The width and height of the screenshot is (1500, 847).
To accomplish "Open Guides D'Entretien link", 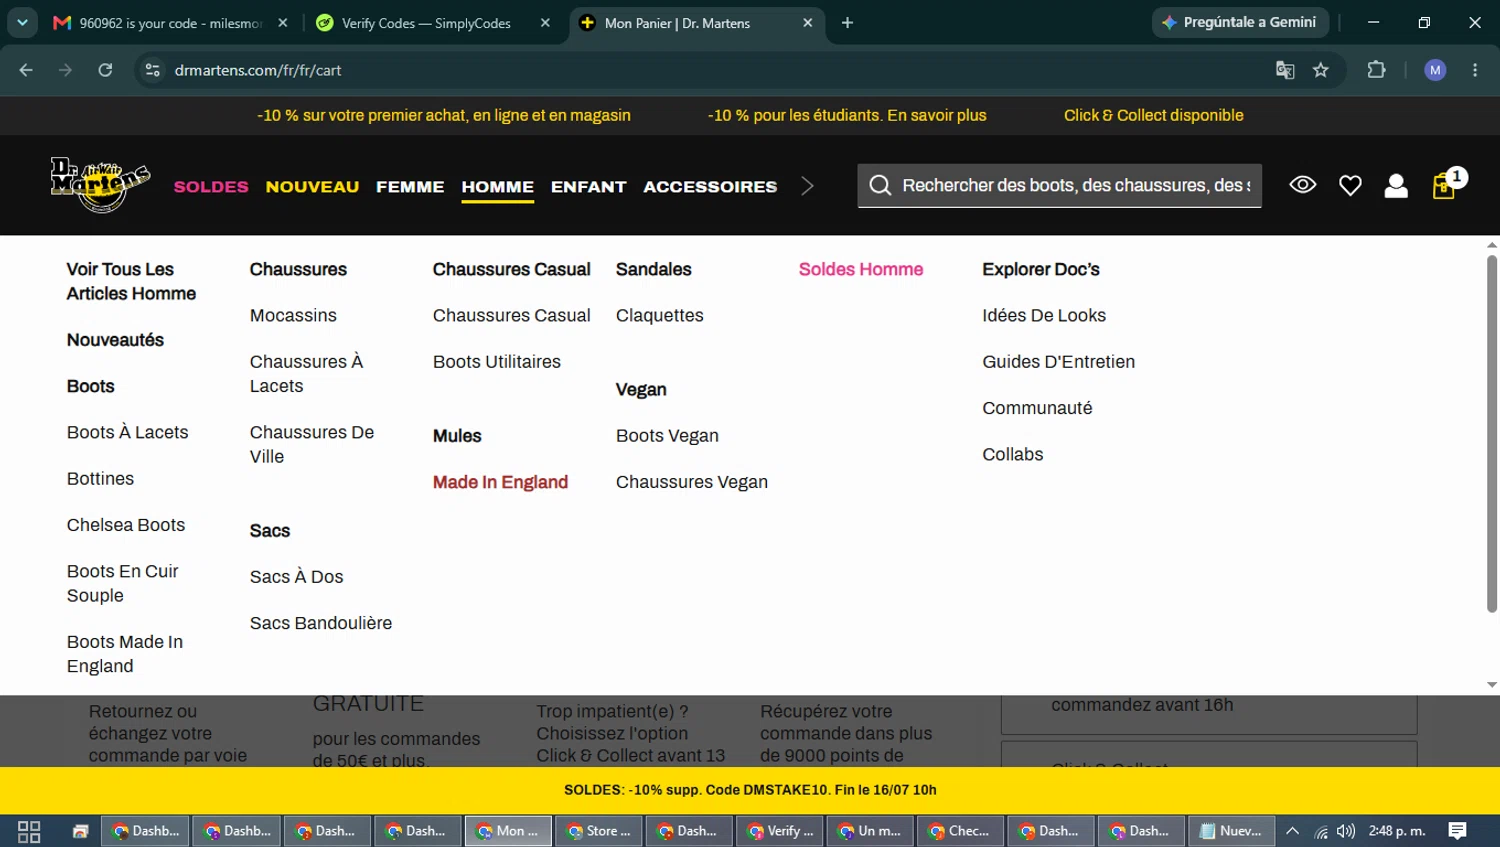I will [1058, 362].
